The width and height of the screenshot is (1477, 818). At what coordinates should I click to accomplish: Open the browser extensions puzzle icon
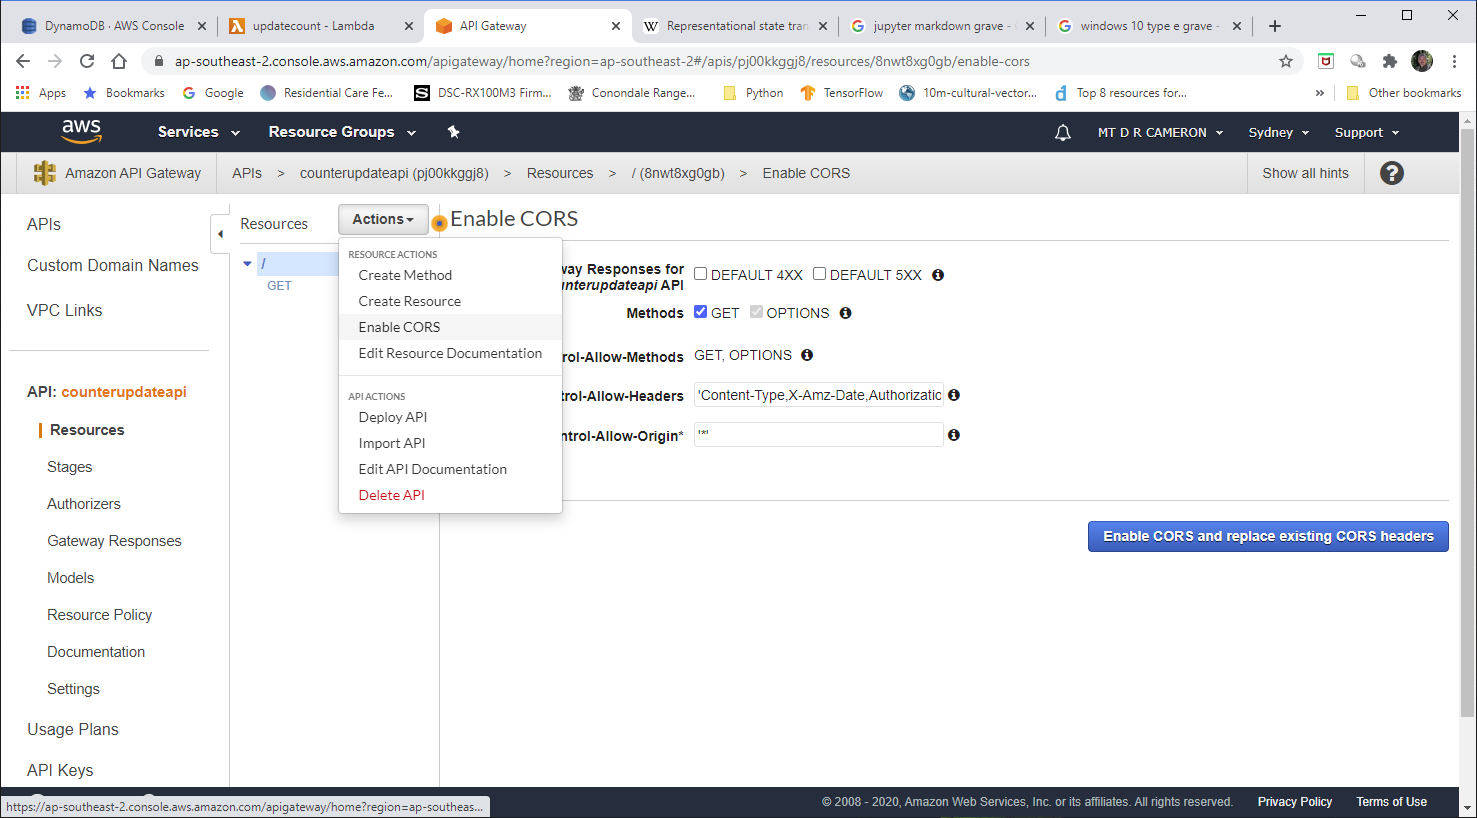(x=1389, y=61)
